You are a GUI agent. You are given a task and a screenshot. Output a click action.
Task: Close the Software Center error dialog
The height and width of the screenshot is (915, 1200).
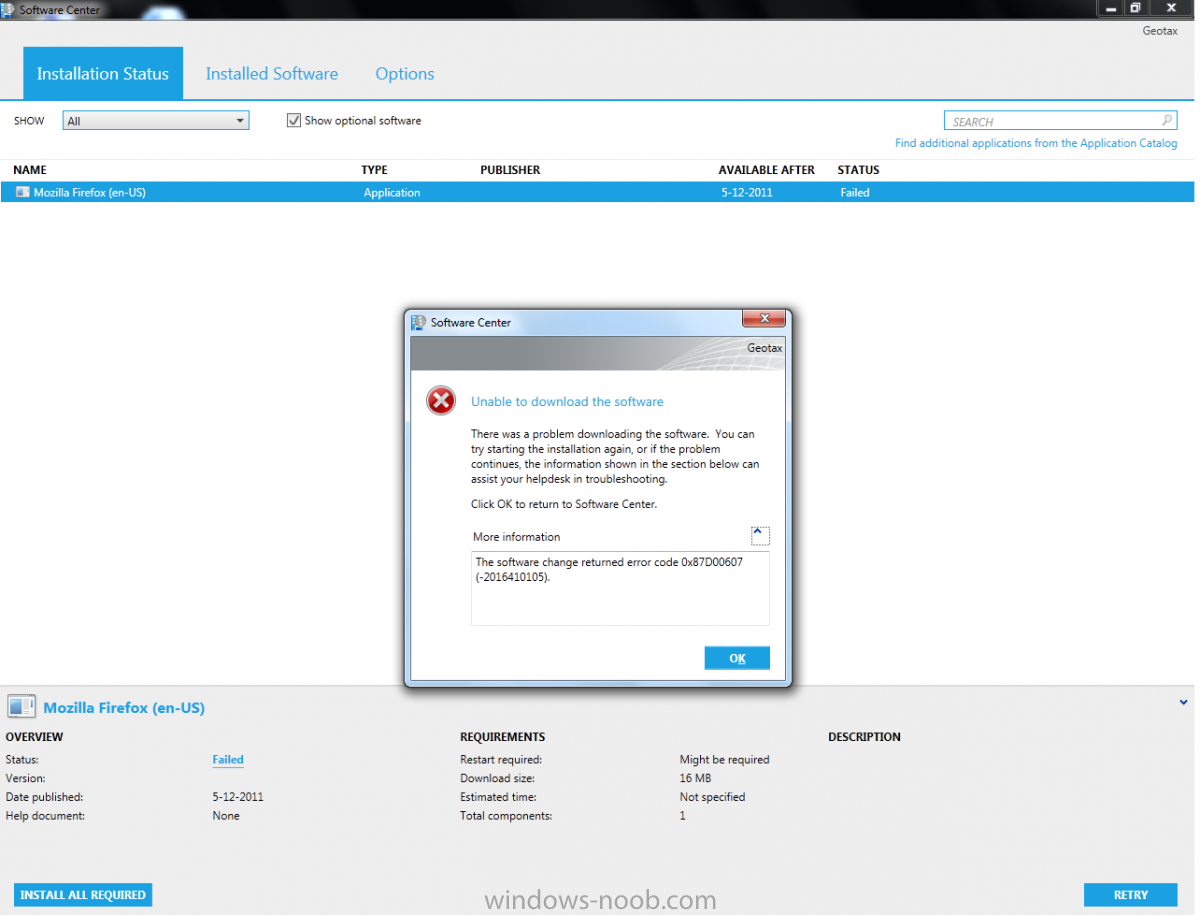(x=762, y=319)
